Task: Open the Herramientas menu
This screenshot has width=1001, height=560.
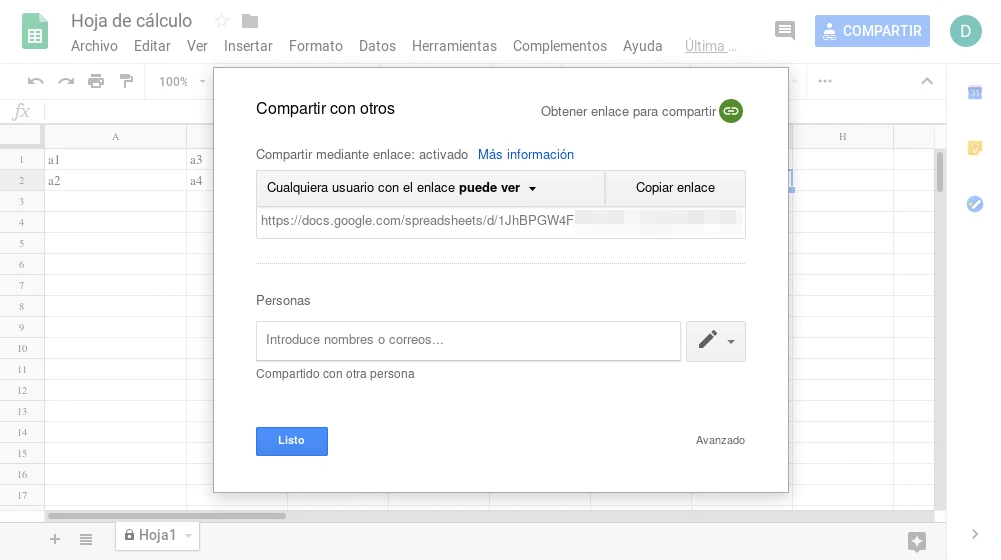Action: tap(454, 46)
